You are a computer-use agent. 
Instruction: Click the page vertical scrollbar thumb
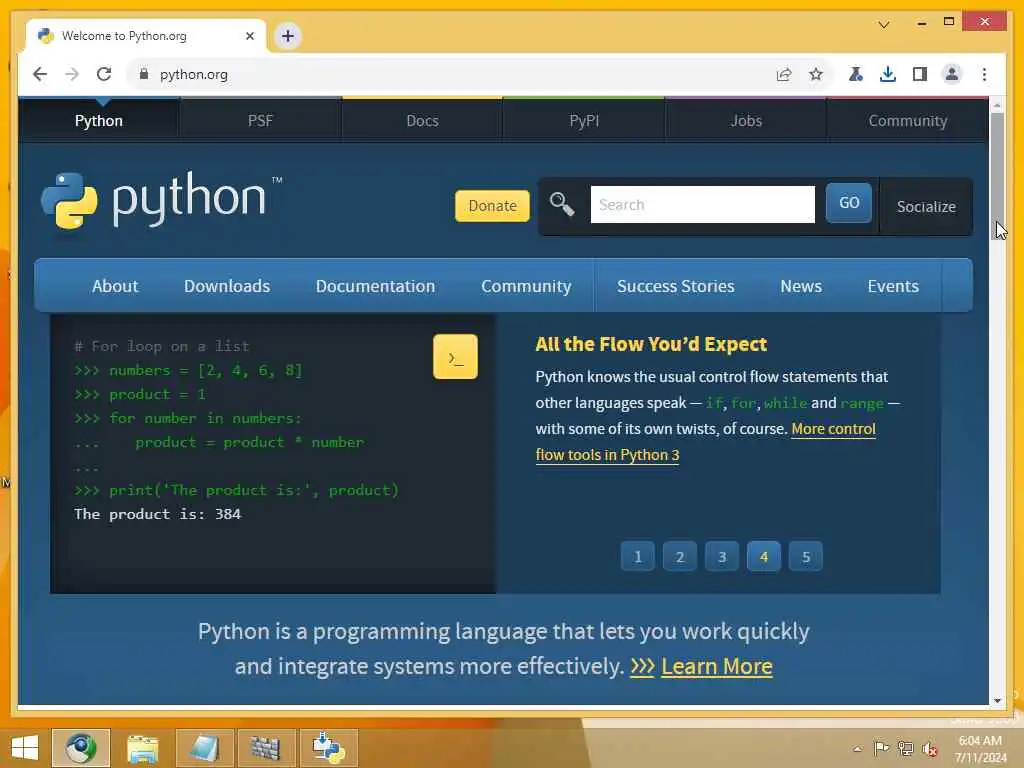pyautogui.click(x=997, y=176)
